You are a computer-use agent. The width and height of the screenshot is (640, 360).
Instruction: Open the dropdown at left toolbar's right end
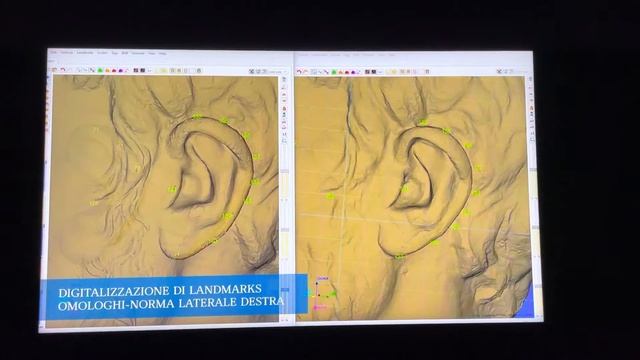click(278, 72)
